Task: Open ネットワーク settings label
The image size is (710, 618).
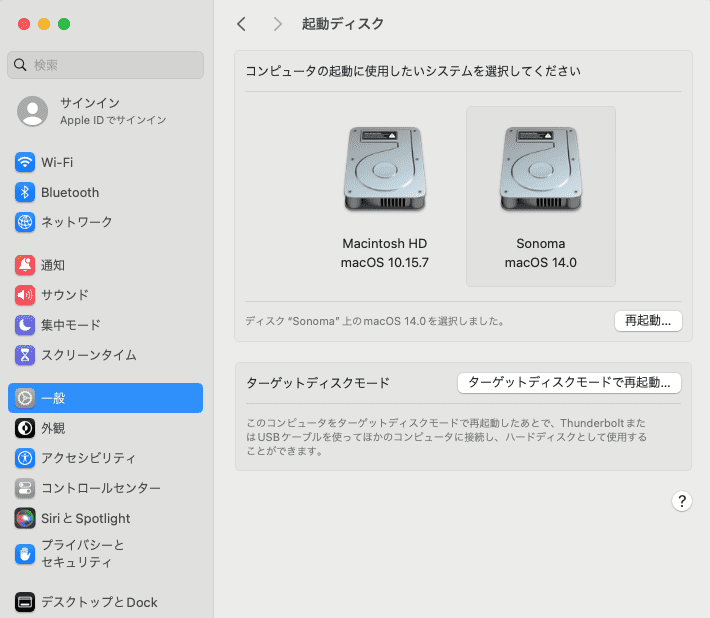Action: (x=77, y=222)
